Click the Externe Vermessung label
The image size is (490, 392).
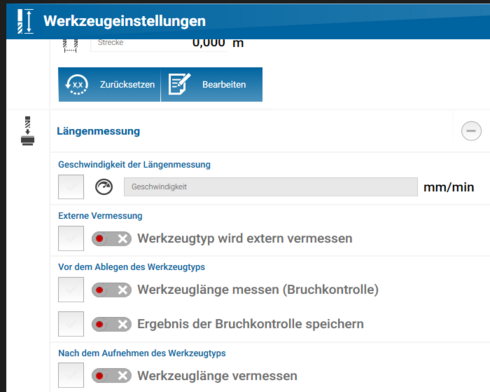(x=100, y=216)
